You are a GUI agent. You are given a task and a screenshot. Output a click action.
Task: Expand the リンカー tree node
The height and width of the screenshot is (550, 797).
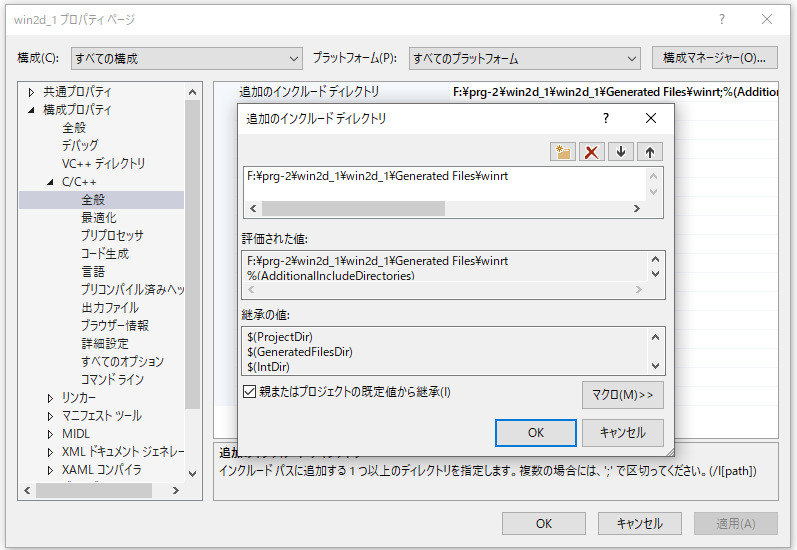pos(50,398)
